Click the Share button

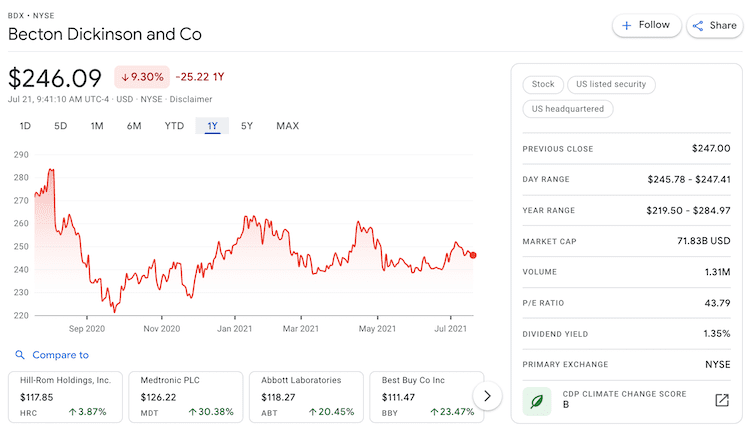(x=715, y=25)
